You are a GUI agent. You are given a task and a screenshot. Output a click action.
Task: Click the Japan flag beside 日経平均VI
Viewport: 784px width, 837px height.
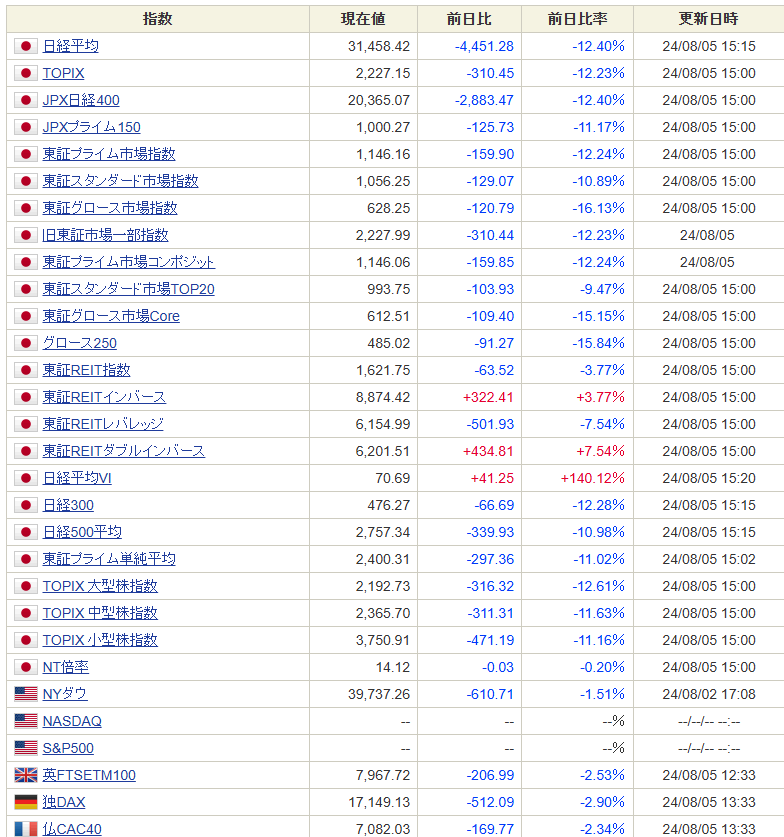tap(26, 478)
